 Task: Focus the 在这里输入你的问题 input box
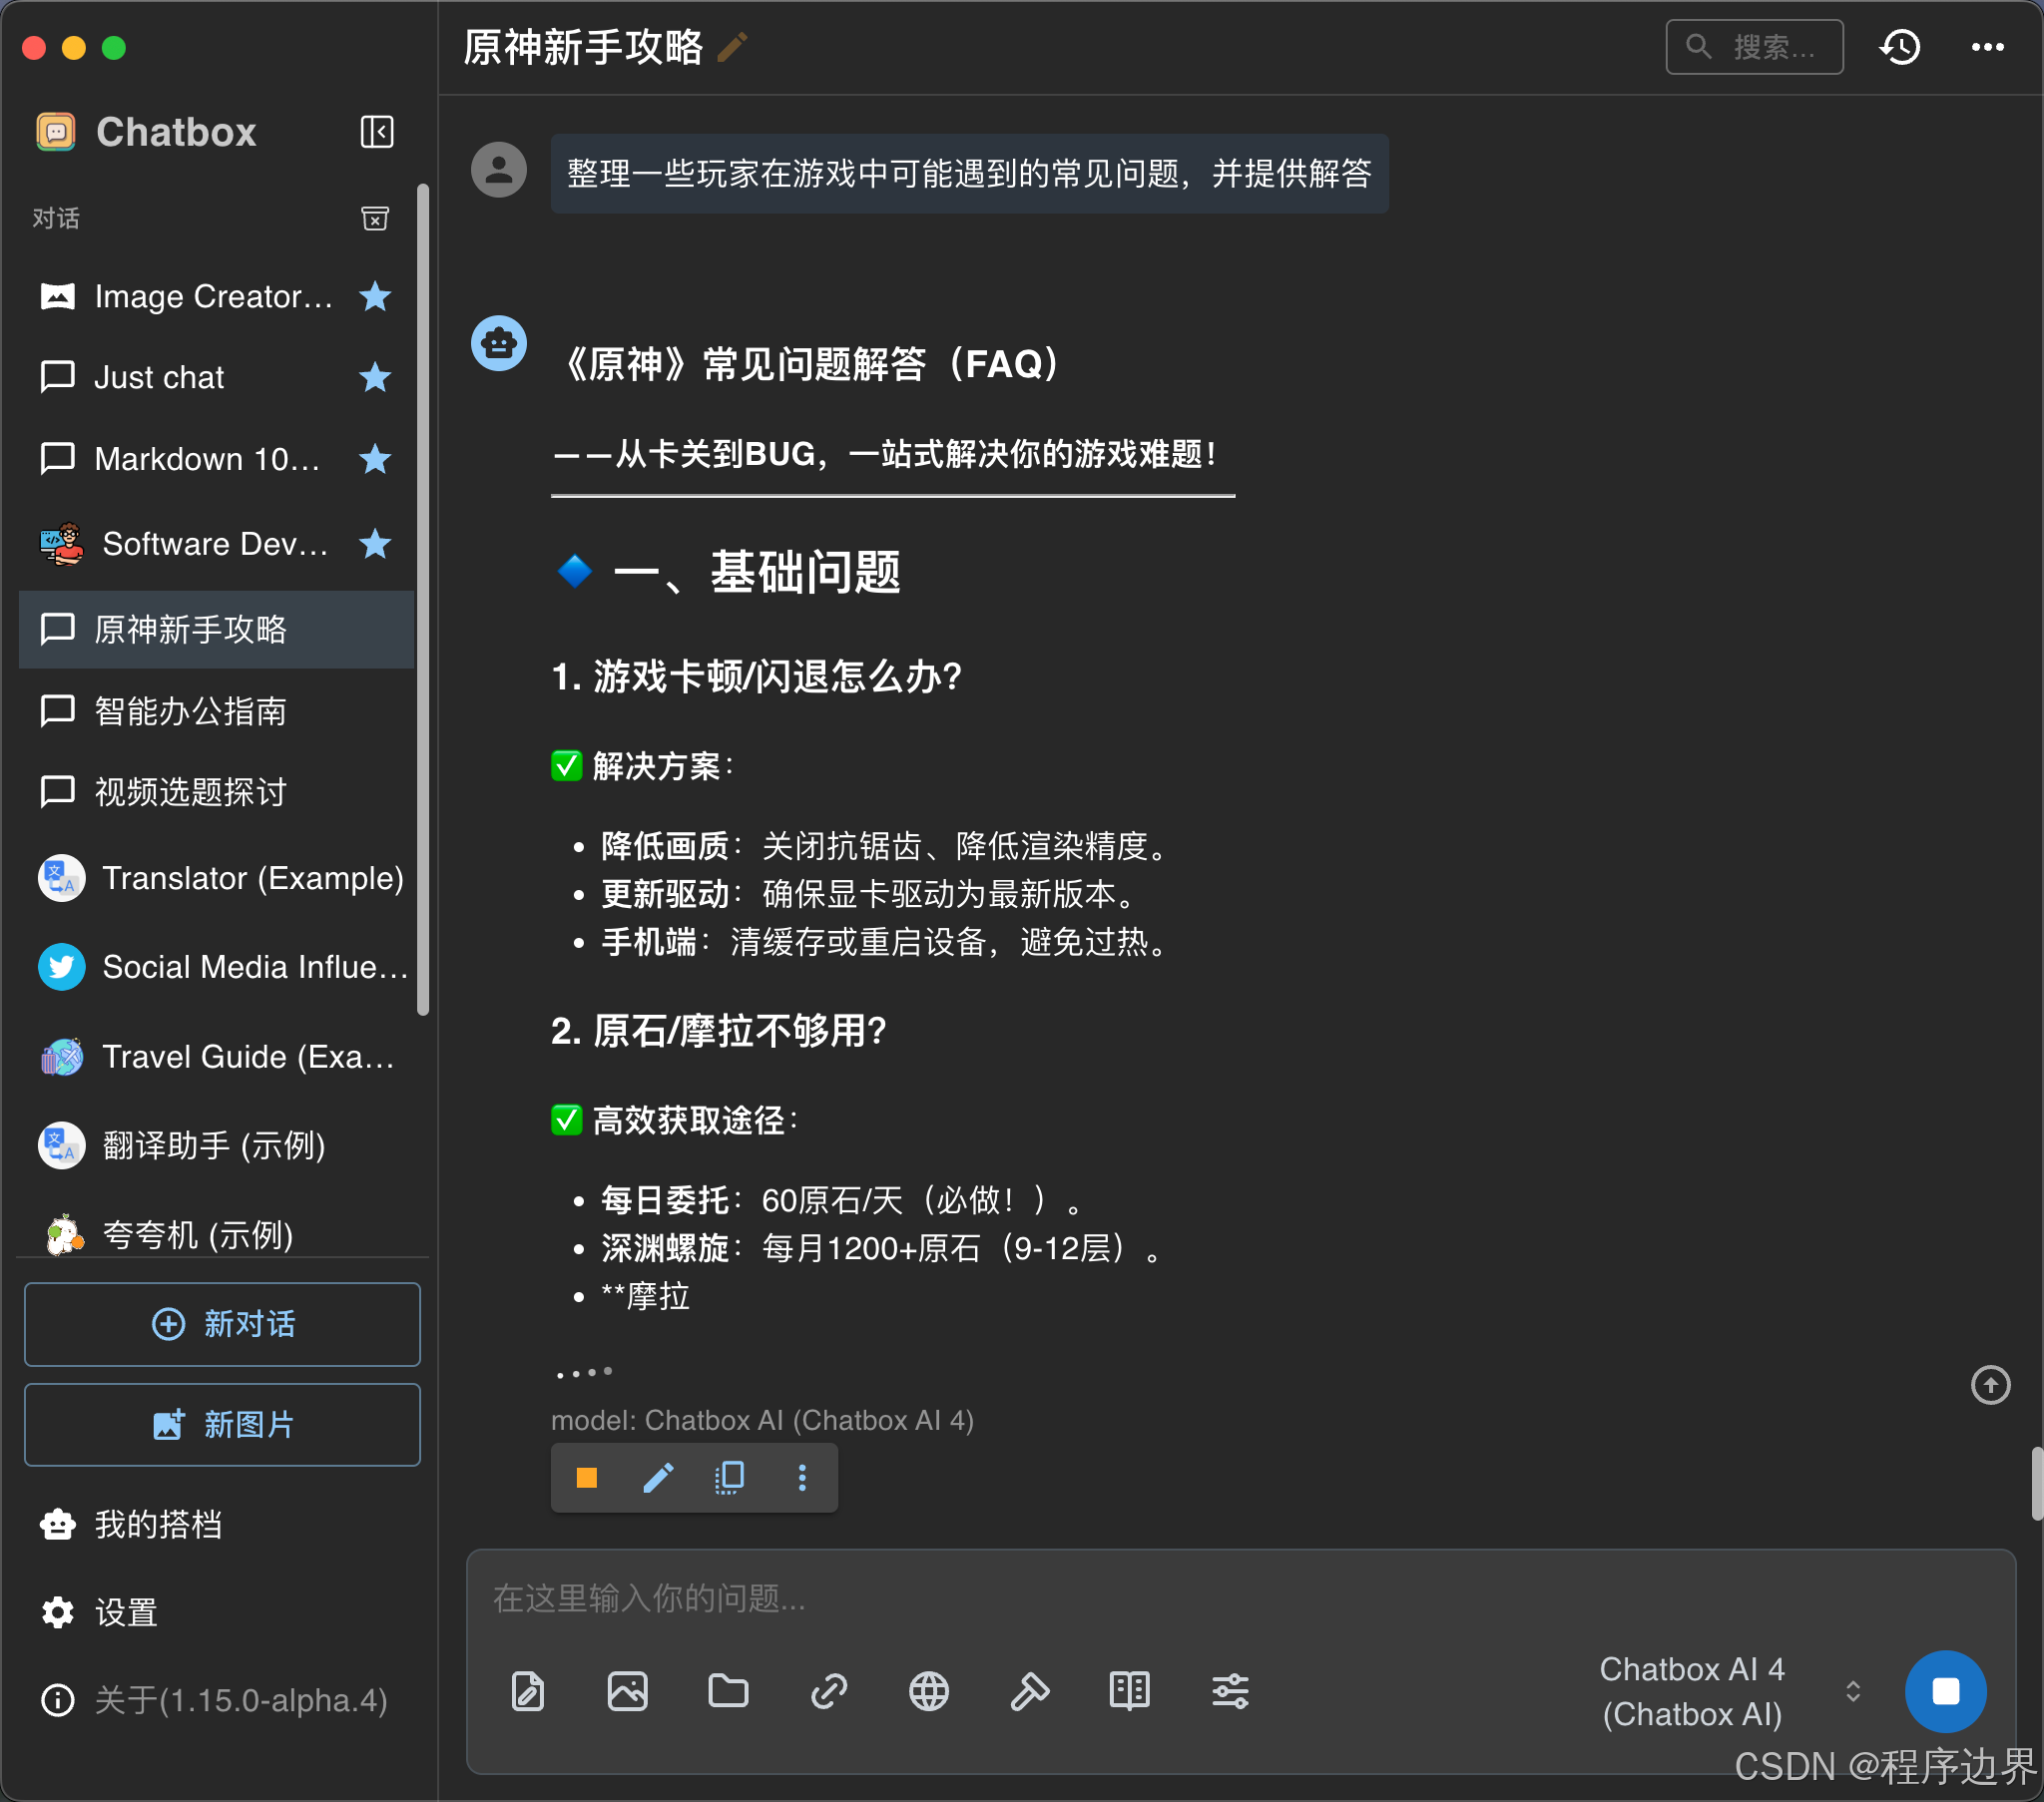coord(1240,1598)
